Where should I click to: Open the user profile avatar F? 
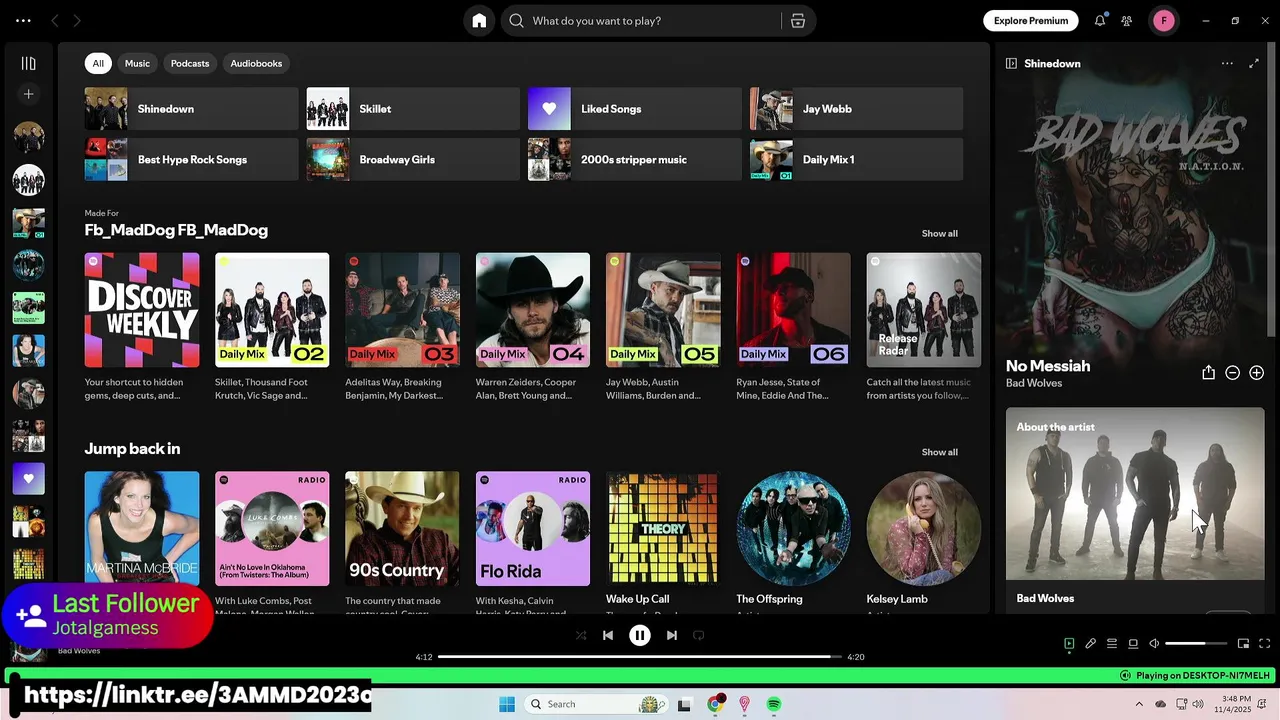[1164, 21]
